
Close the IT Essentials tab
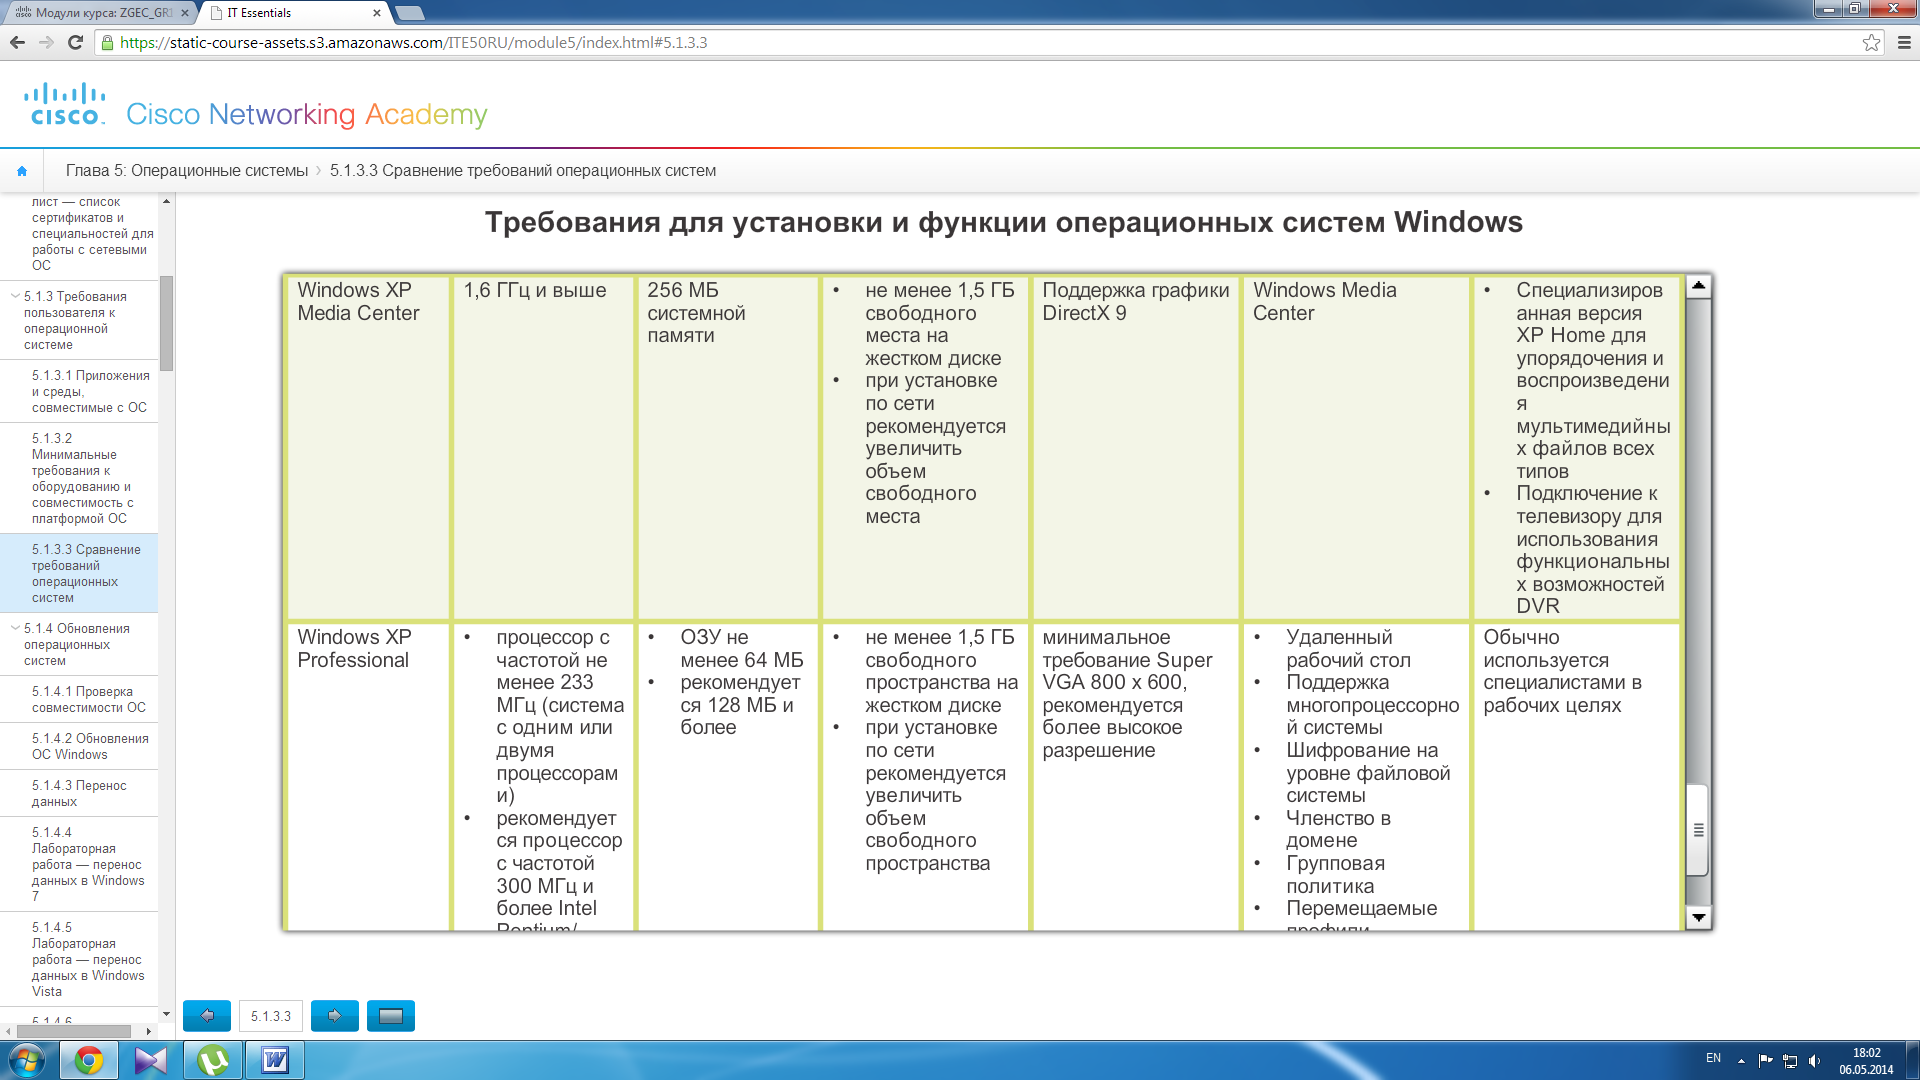click(x=377, y=13)
